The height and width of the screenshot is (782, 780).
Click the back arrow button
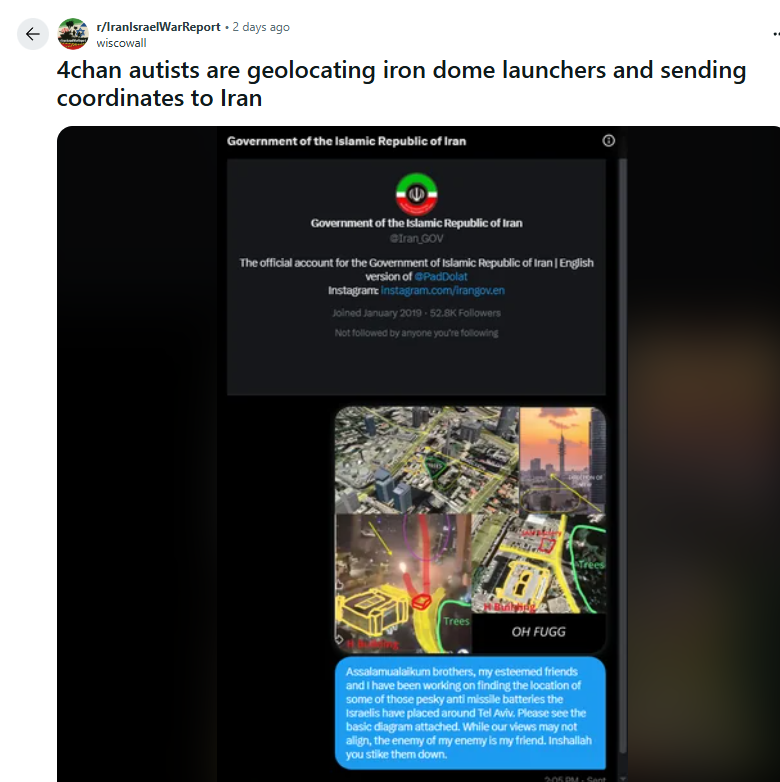pyautogui.click(x=33, y=34)
